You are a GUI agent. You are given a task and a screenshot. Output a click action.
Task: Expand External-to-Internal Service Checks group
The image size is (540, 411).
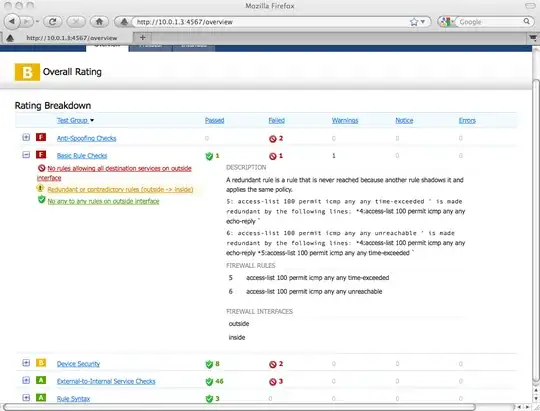[26, 380]
